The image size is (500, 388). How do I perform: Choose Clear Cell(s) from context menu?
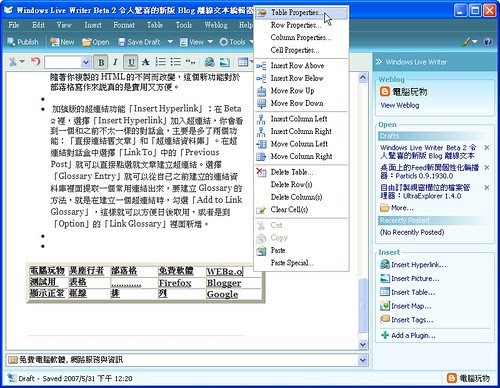(301, 210)
